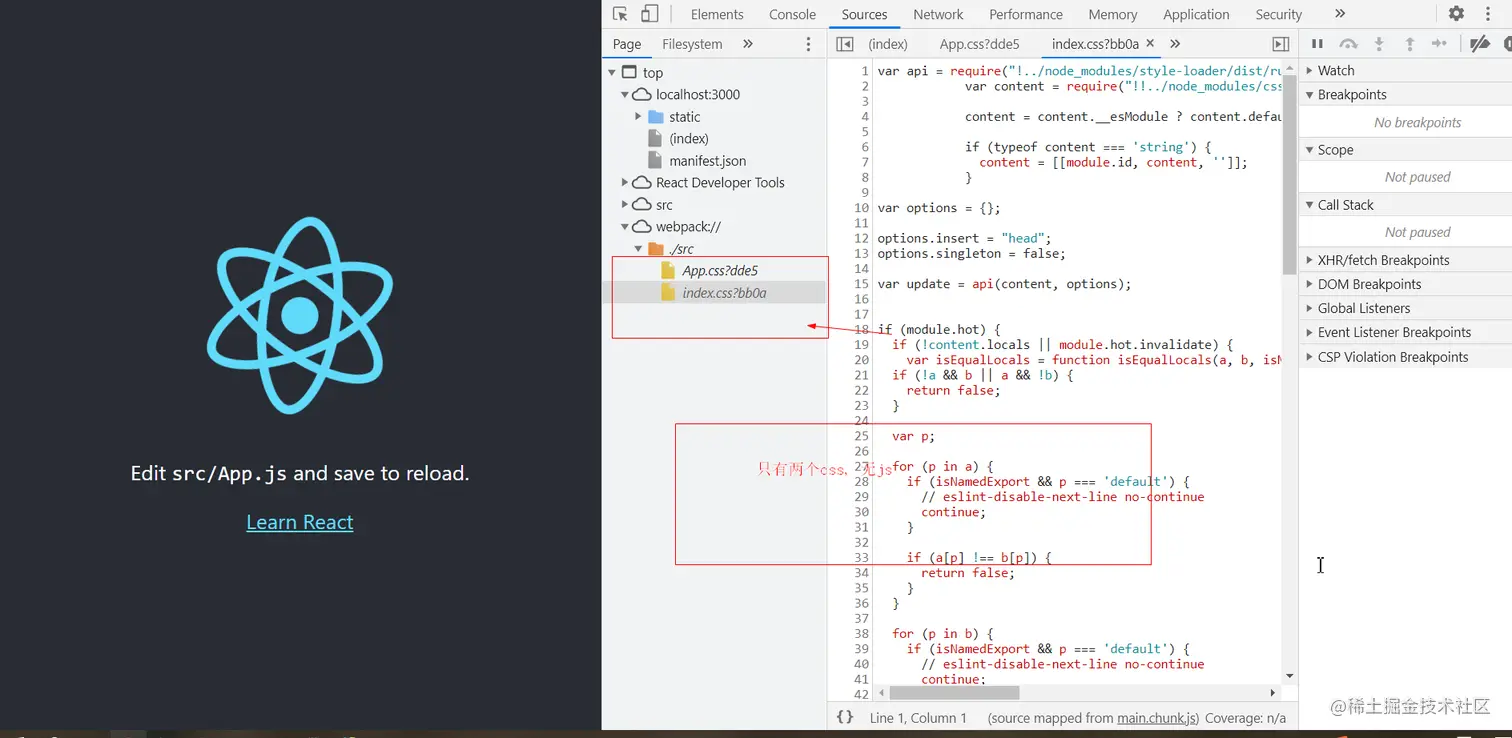
Task: Open DevTools settings gear
Action: point(1456,14)
